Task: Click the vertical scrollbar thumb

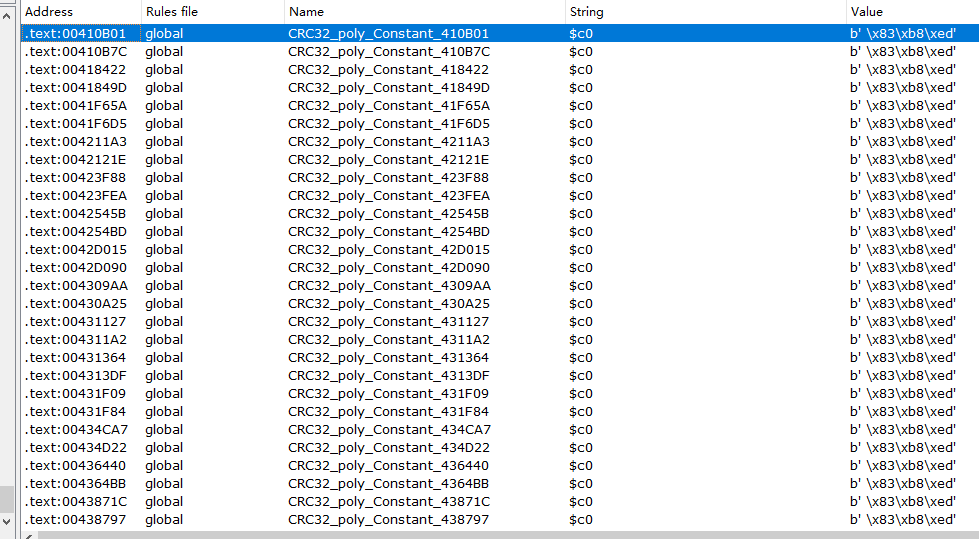Action: [6, 500]
